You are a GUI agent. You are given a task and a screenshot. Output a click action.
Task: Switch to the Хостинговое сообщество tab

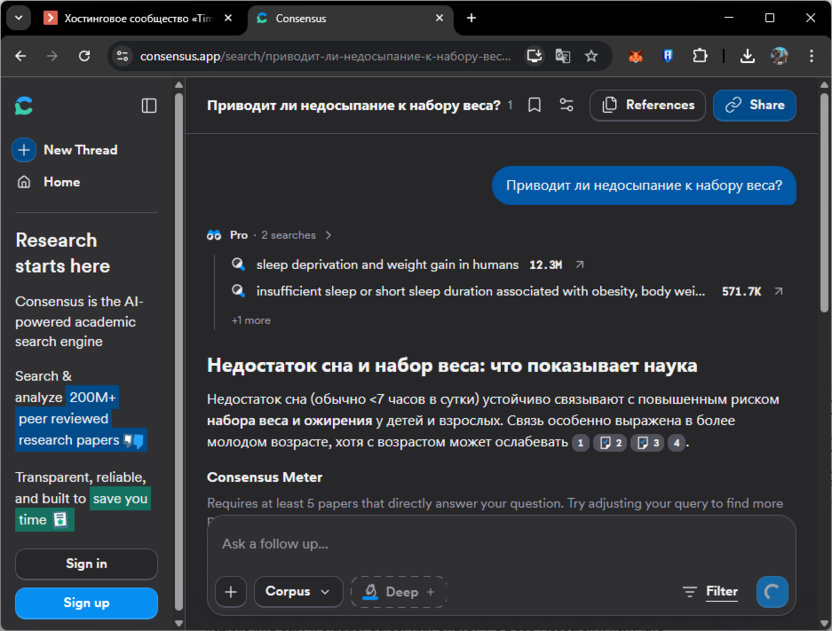tap(138, 19)
